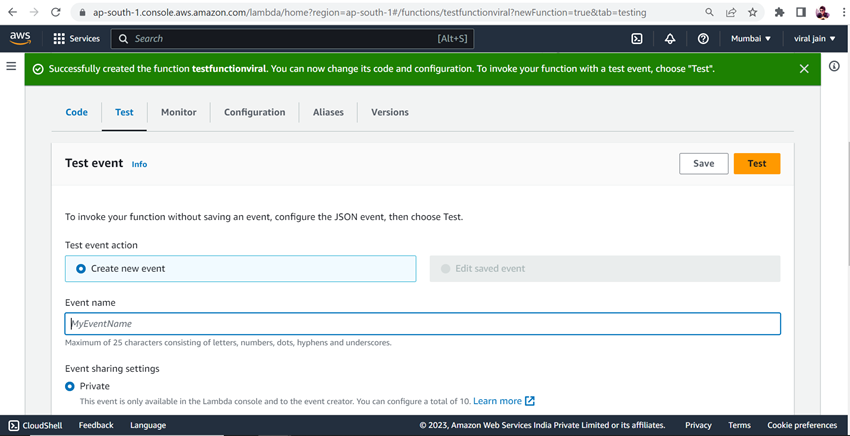The height and width of the screenshot is (436, 850).
Task: Open the Terms footer link
Action: [x=739, y=425]
